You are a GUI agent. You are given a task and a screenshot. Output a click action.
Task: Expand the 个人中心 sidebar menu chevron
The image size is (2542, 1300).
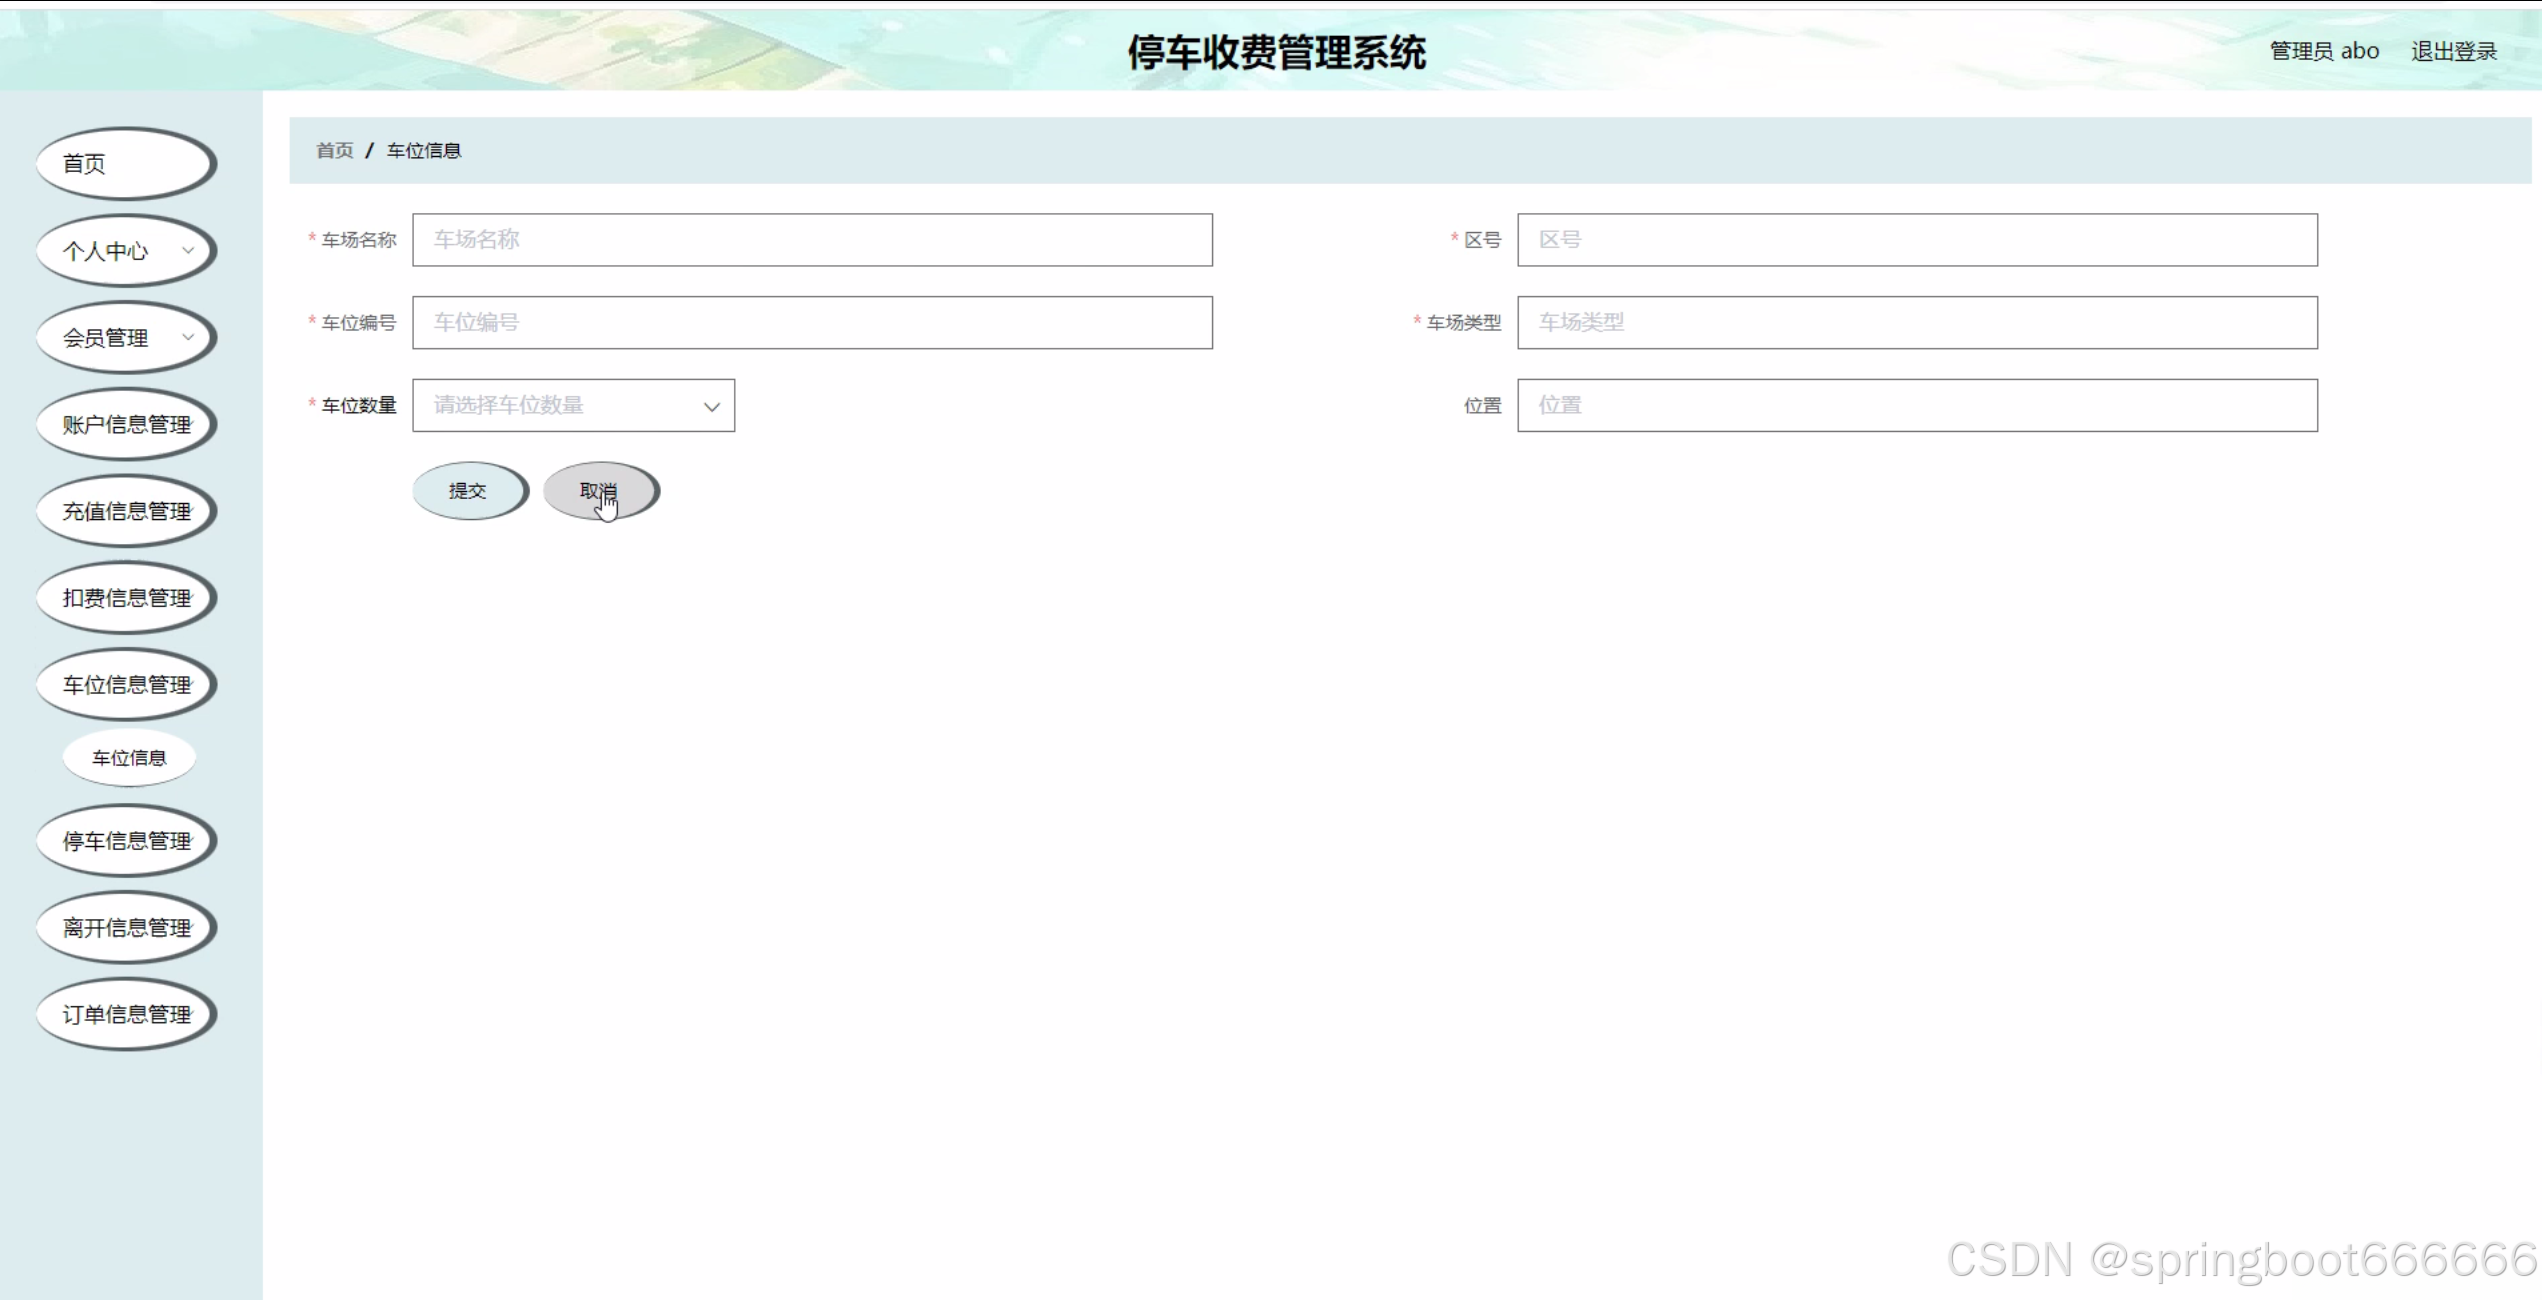pyautogui.click(x=187, y=250)
